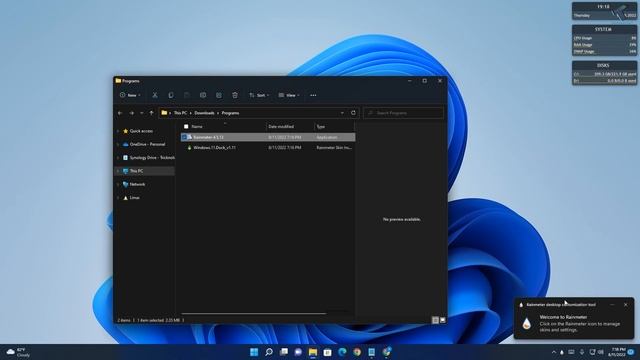640x360 pixels.
Task: Select Network in the navigation pane
Action: 137,184
